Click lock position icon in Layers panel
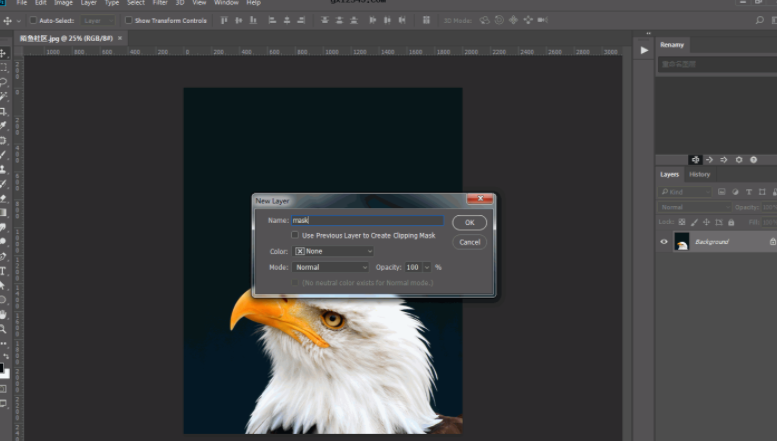777x441 pixels. point(706,222)
